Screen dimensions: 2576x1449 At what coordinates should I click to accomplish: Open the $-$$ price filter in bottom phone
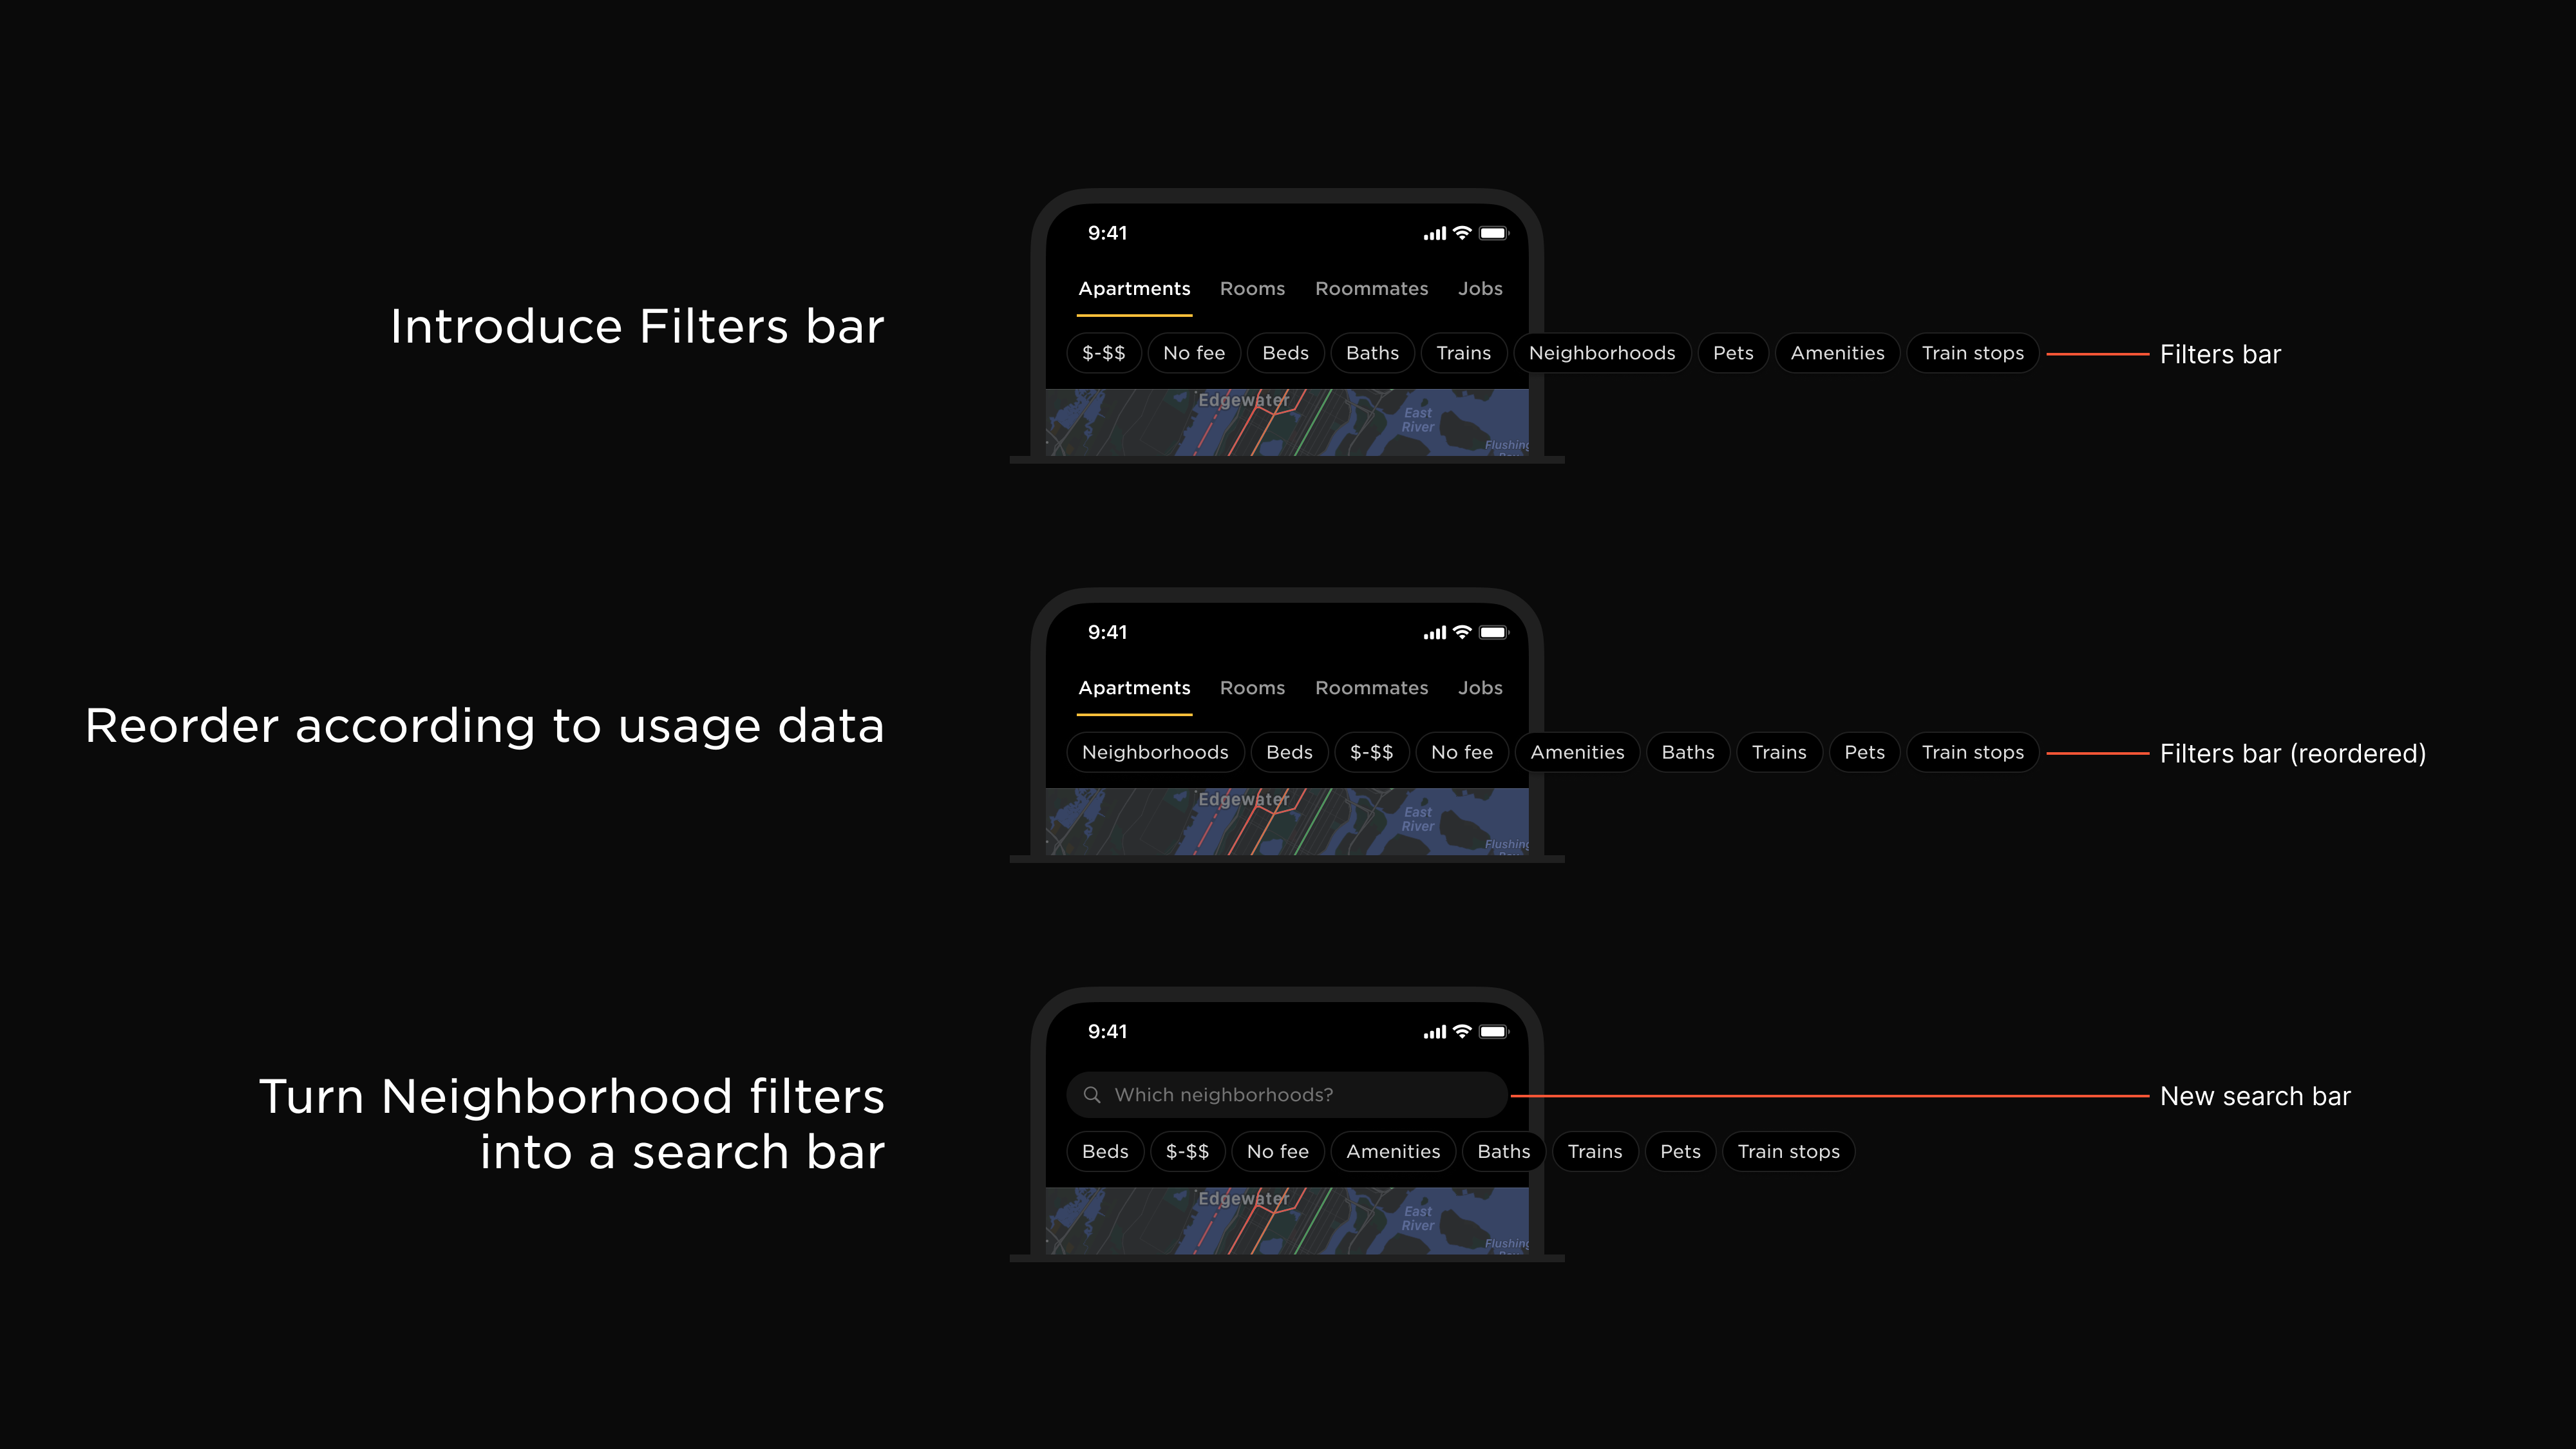[x=1187, y=1151]
